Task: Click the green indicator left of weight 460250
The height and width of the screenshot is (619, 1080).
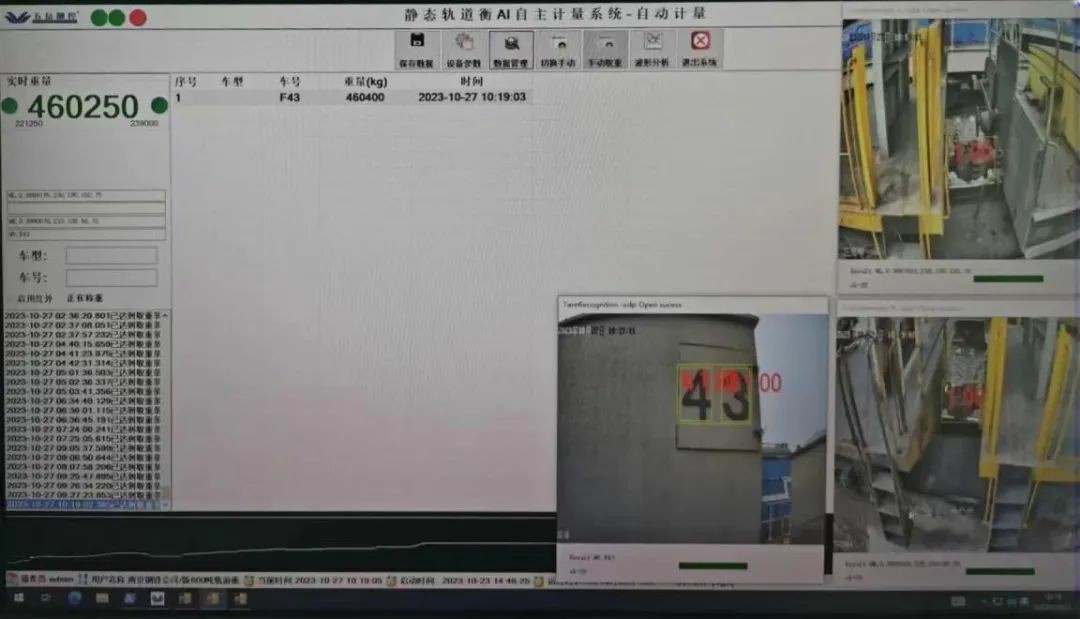Action: click(x=10, y=106)
